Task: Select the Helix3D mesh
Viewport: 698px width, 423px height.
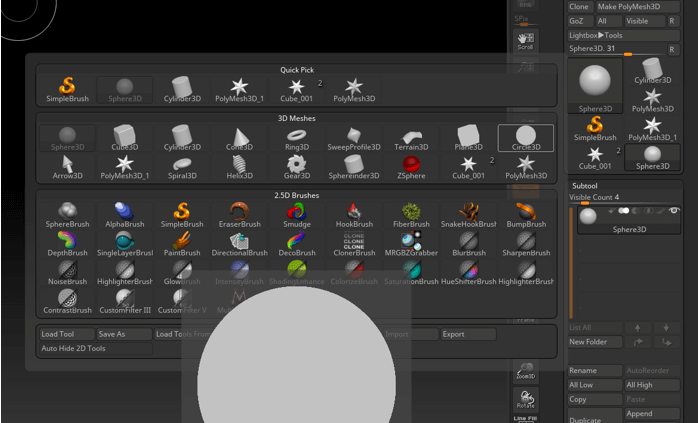Action: (x=239, y=167)
